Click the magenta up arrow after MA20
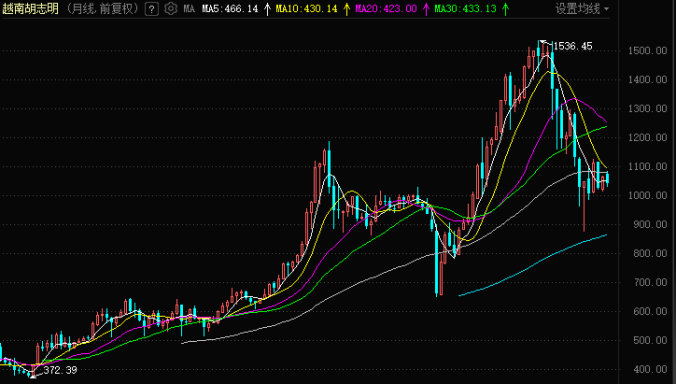This screenshot has height=384, width=676. 426,9
